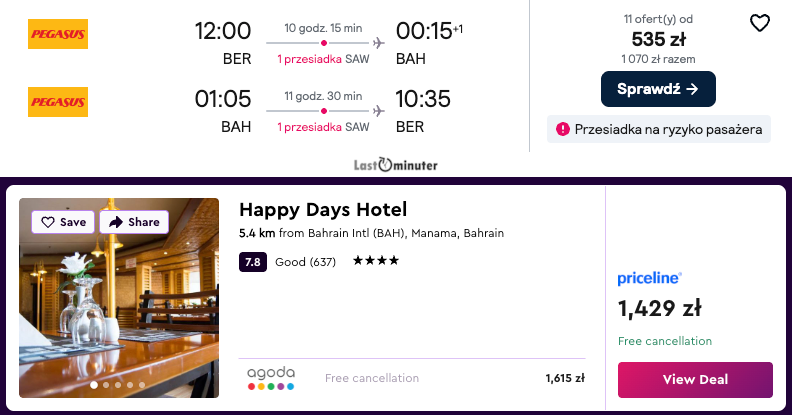
Task: Click the red warning icon beside Przesiadka
Action: [x=563, y=129]
